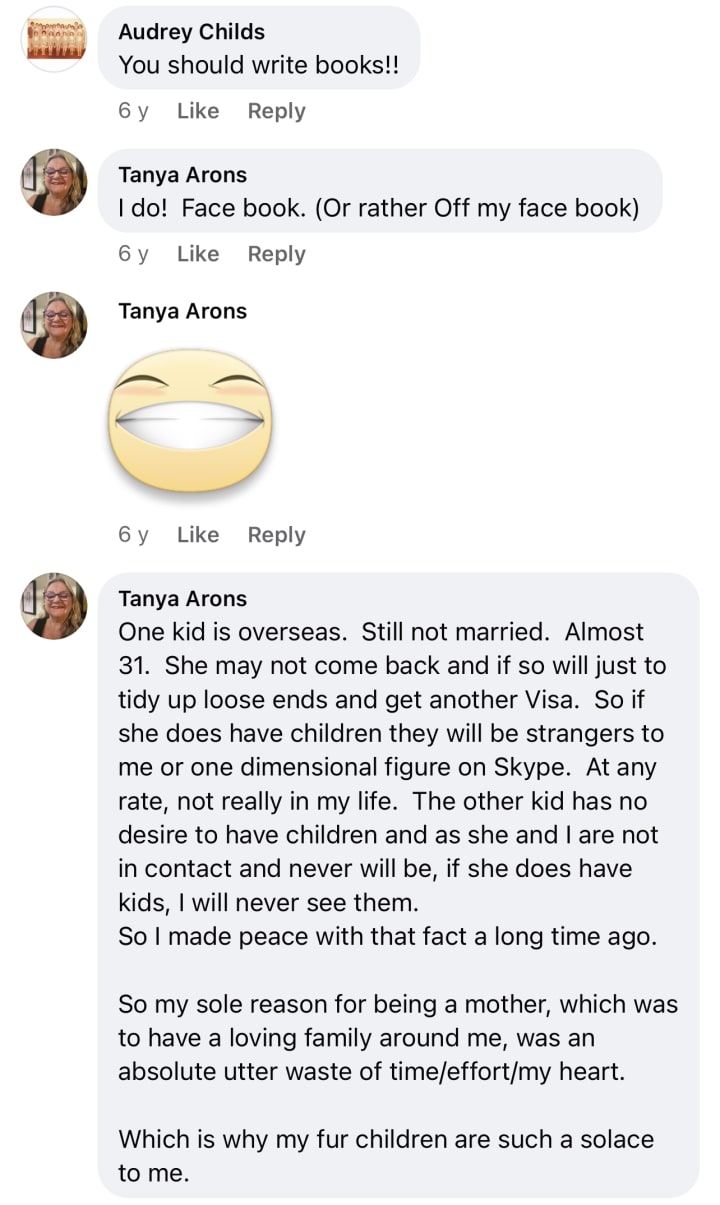720x1205 pixels.
Task: Like the "Off my face book" comment
Action: tap(198, 254)
